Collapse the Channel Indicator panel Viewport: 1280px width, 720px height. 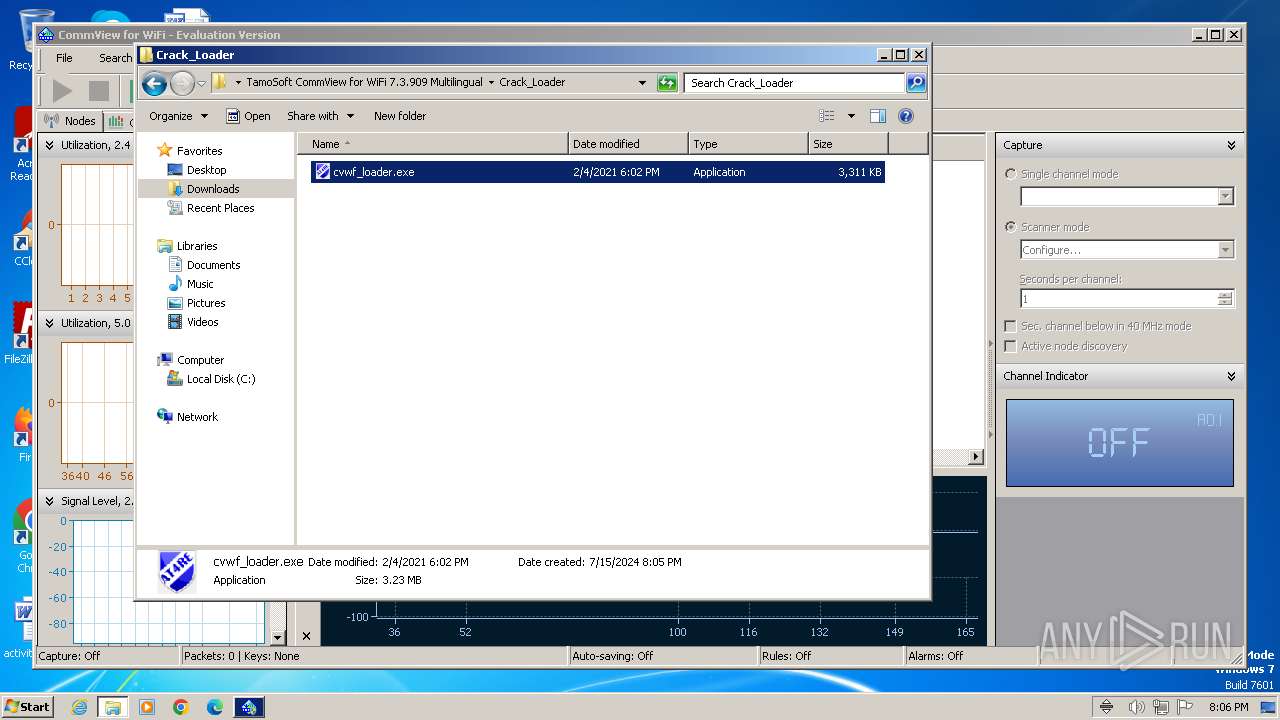1231,376
